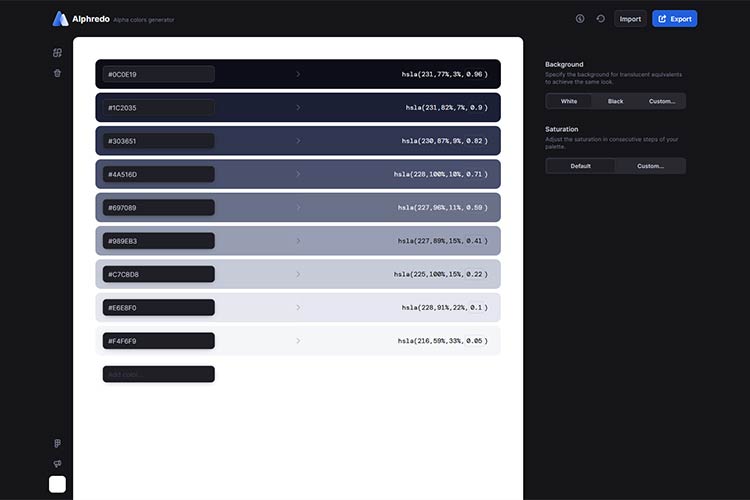Click the chevron arrow in the #0C0E19 row

pyautogui.click(x=298, y=74)
